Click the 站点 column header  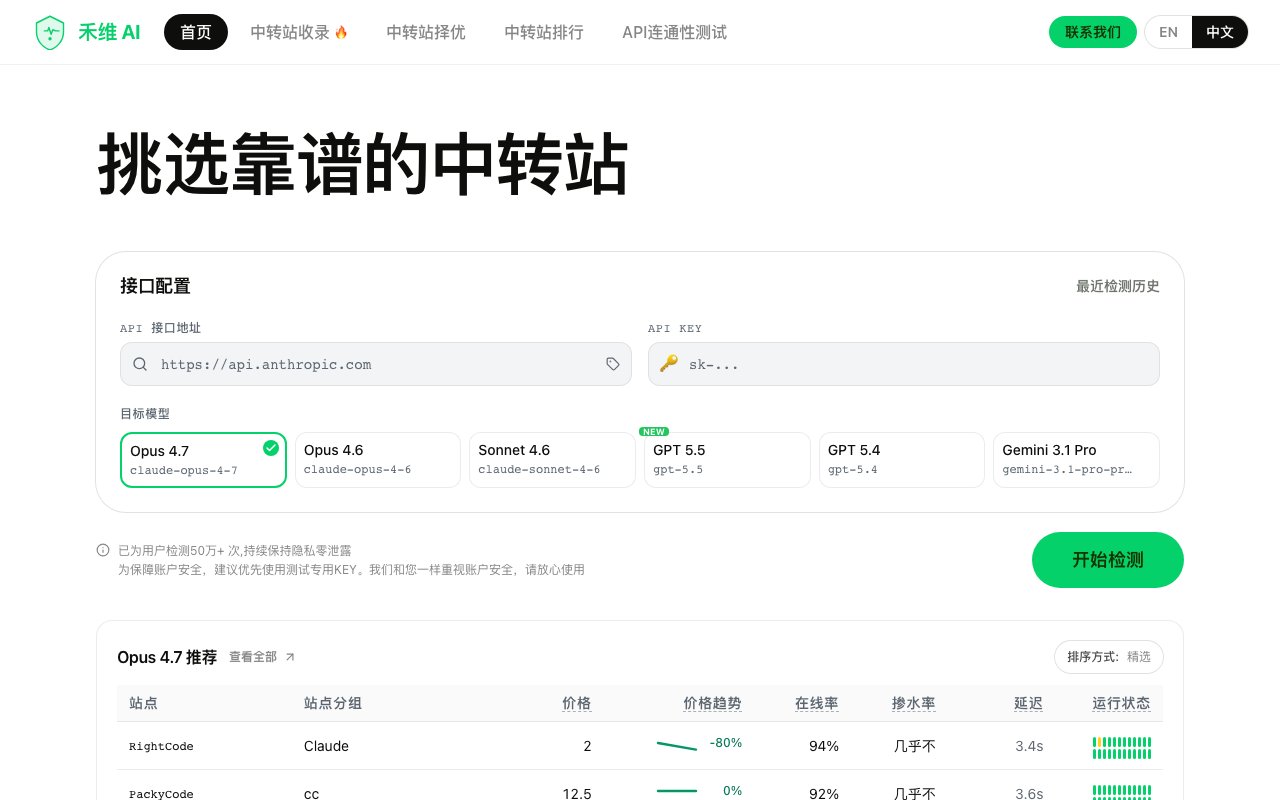(x=144, y=703)
